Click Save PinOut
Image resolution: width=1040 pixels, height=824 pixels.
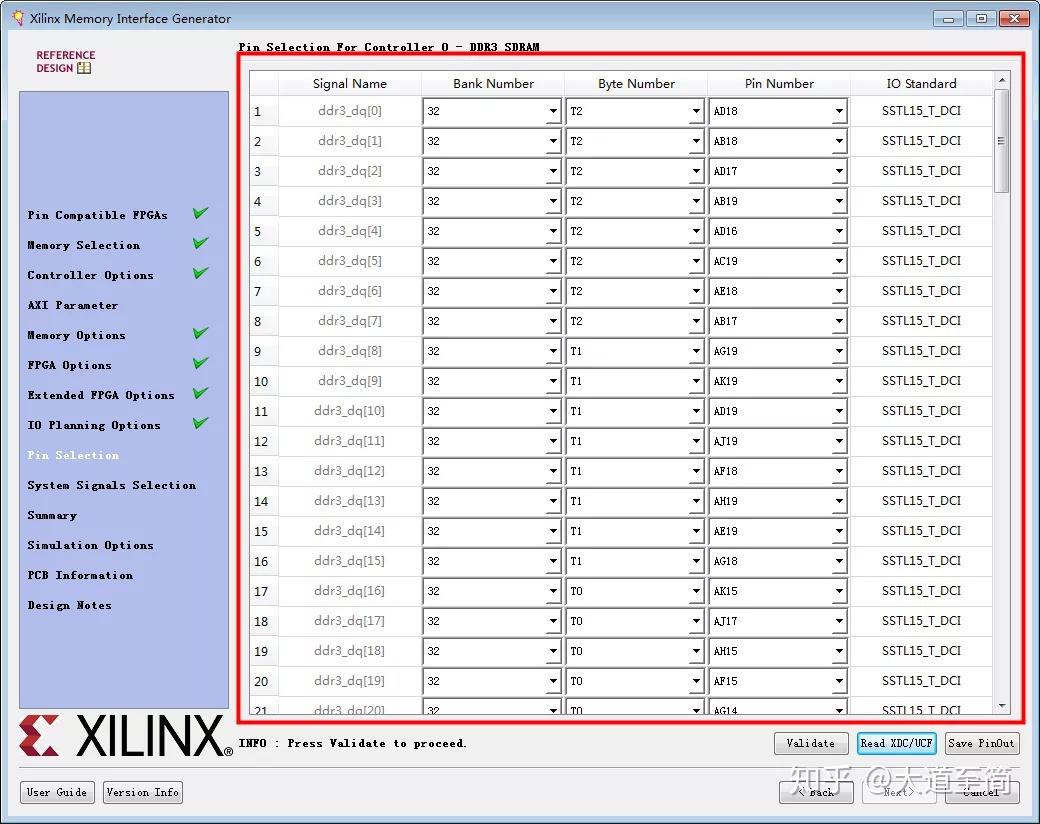tap(981, 743)
